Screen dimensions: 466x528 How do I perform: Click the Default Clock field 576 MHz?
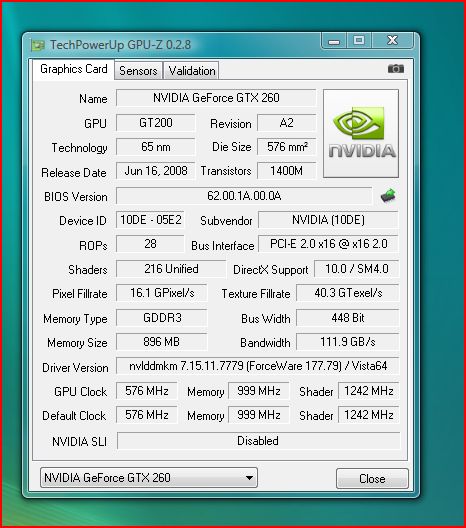(147, 415)
